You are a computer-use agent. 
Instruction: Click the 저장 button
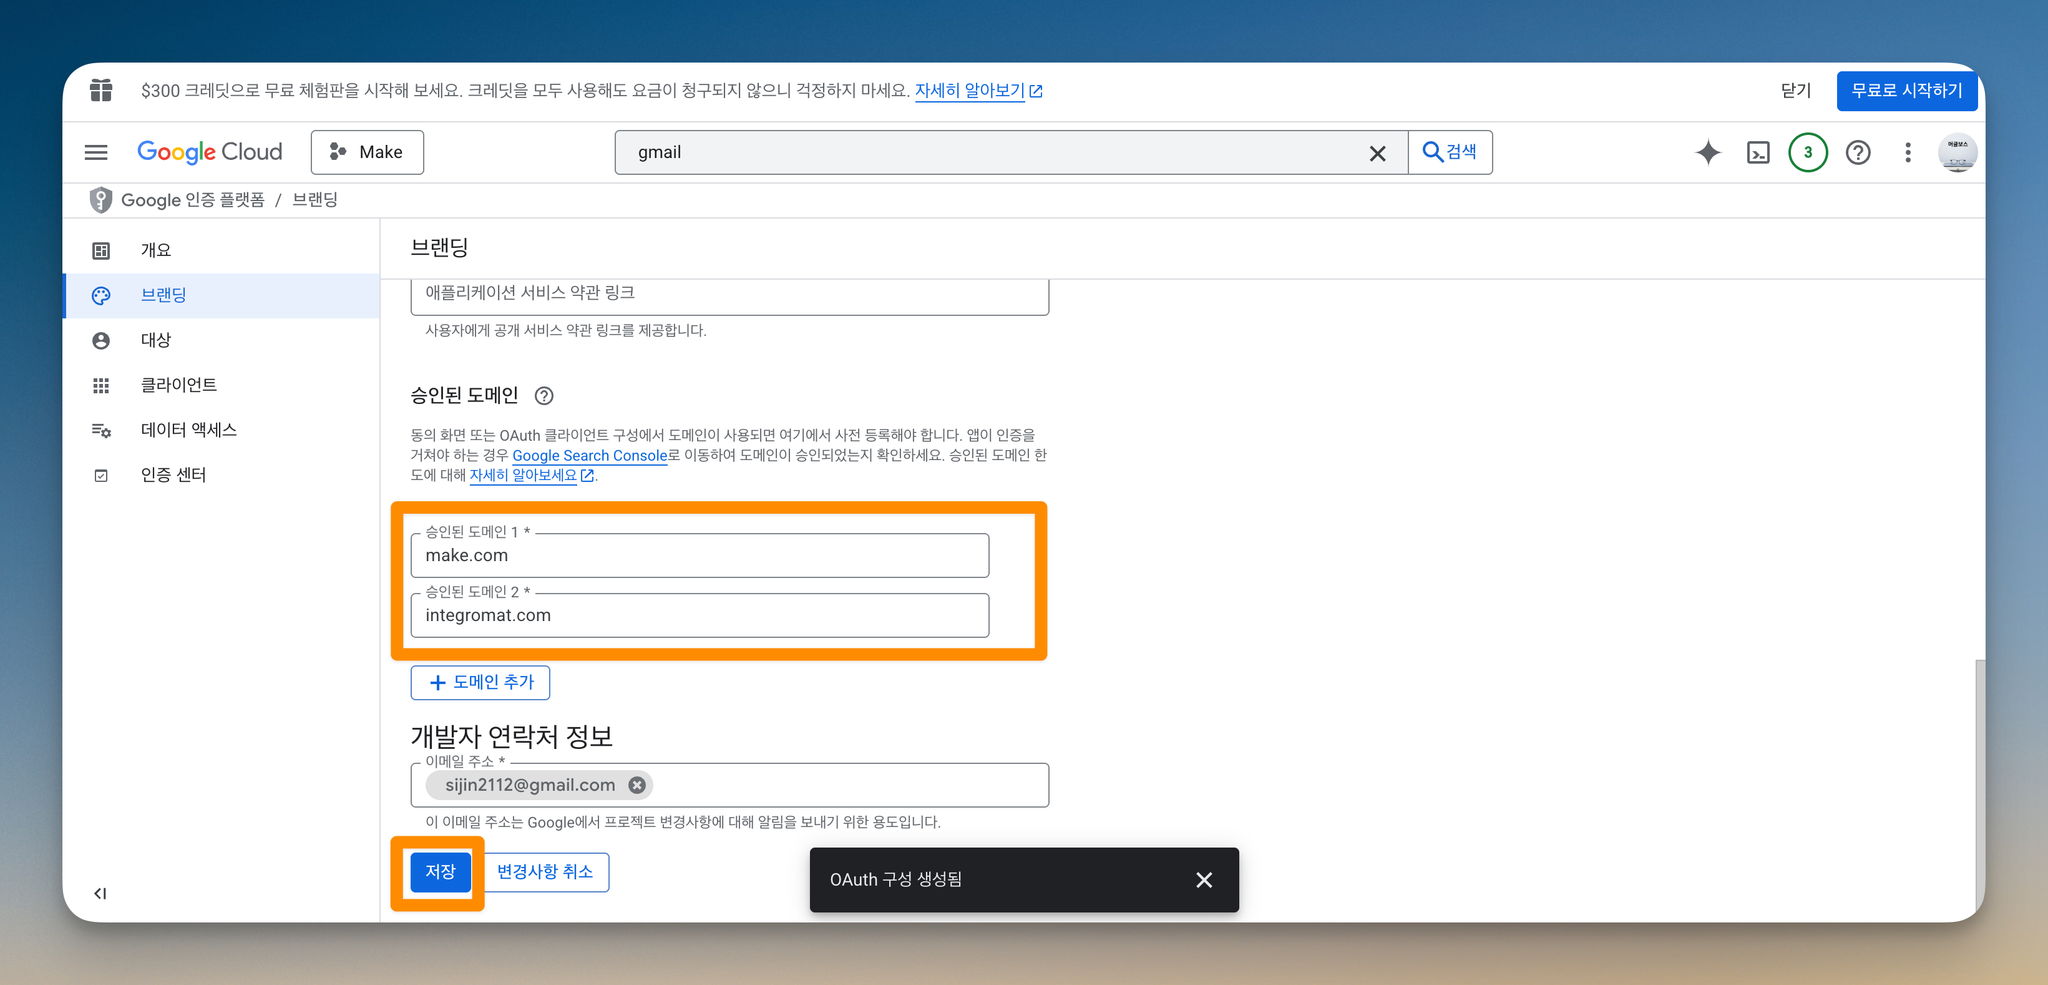[x=440, y=872]
